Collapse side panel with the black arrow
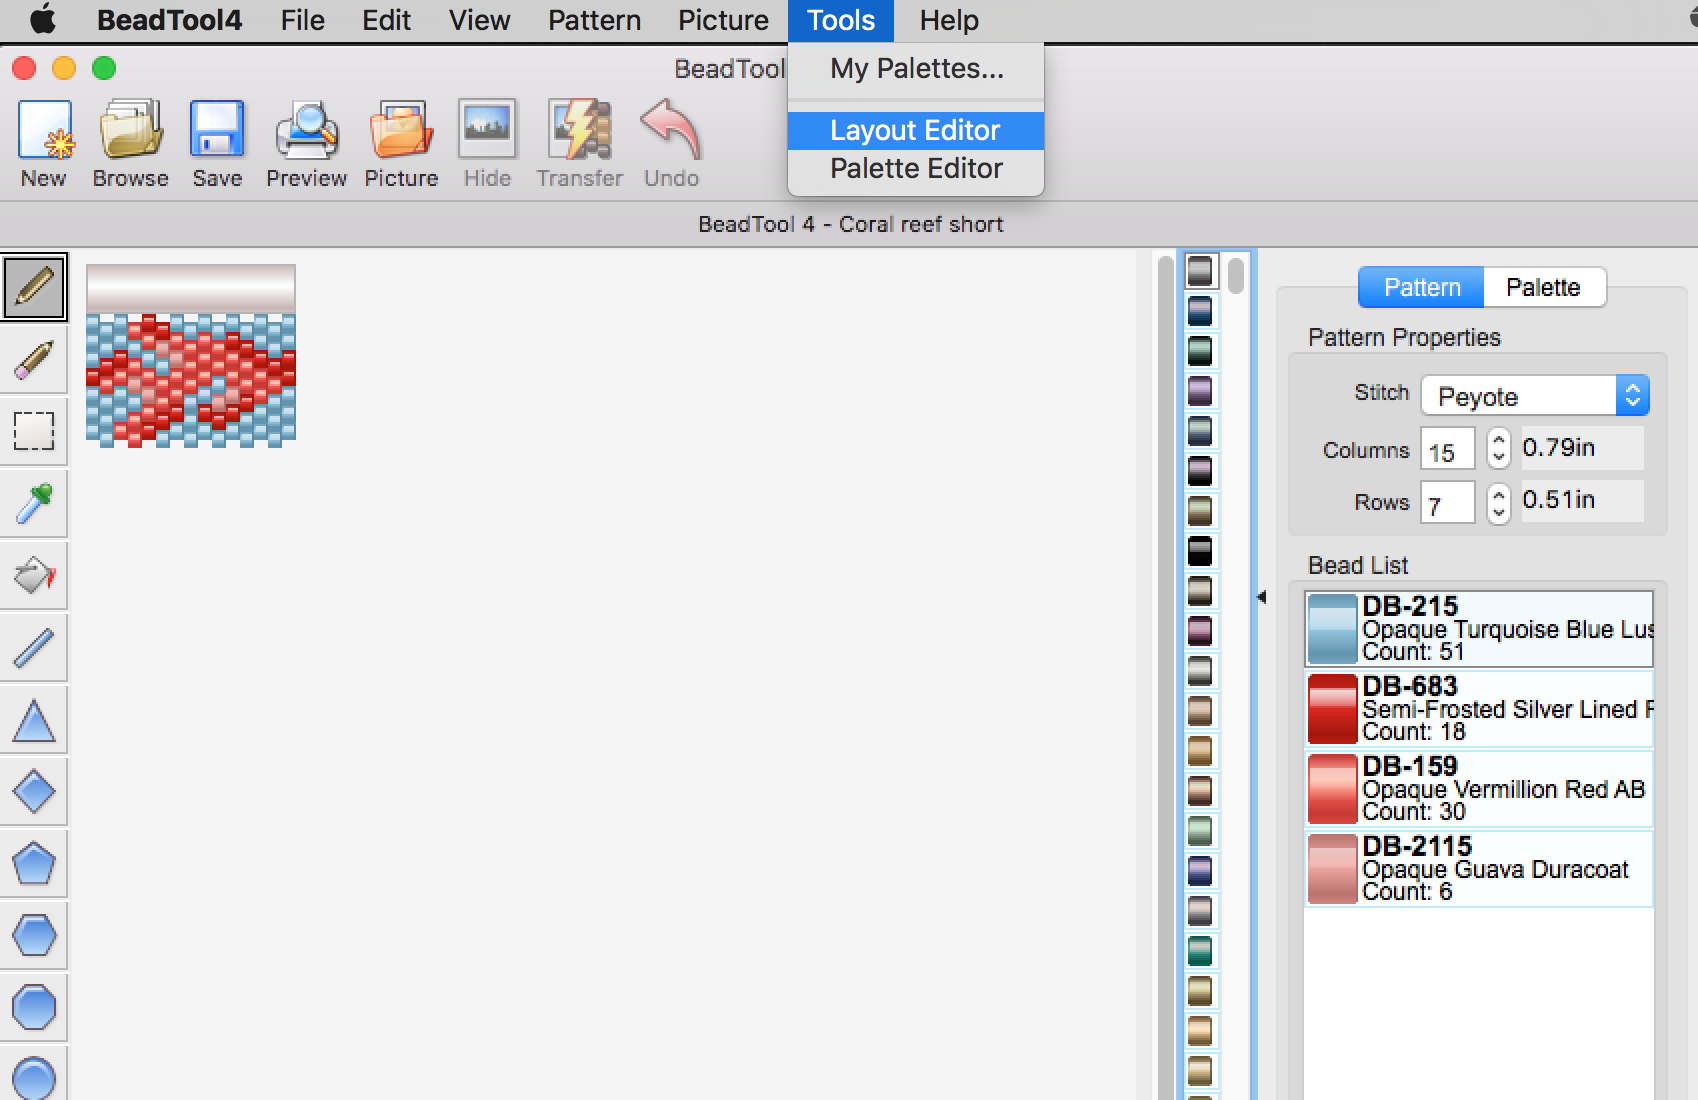The image size is (1698, 1100). point(1262,597)
